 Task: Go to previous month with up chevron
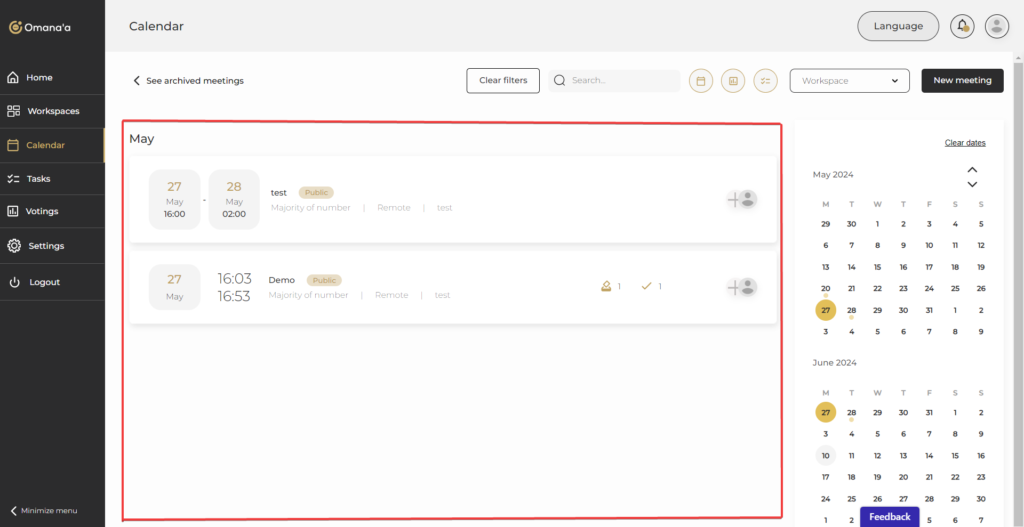pyautogui.click(x=972, y=169)
